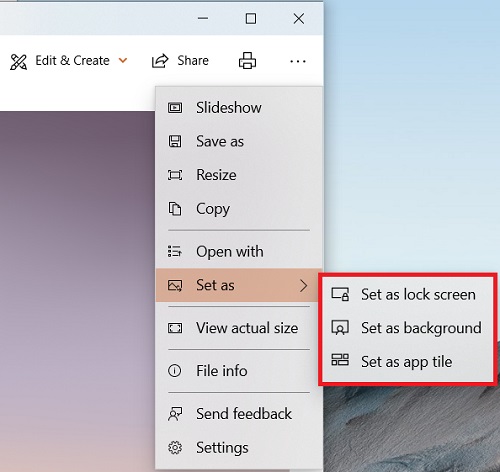Click the Slideshow icon in menu
This screenshot has height=472, width=500.
coord(175,108)
